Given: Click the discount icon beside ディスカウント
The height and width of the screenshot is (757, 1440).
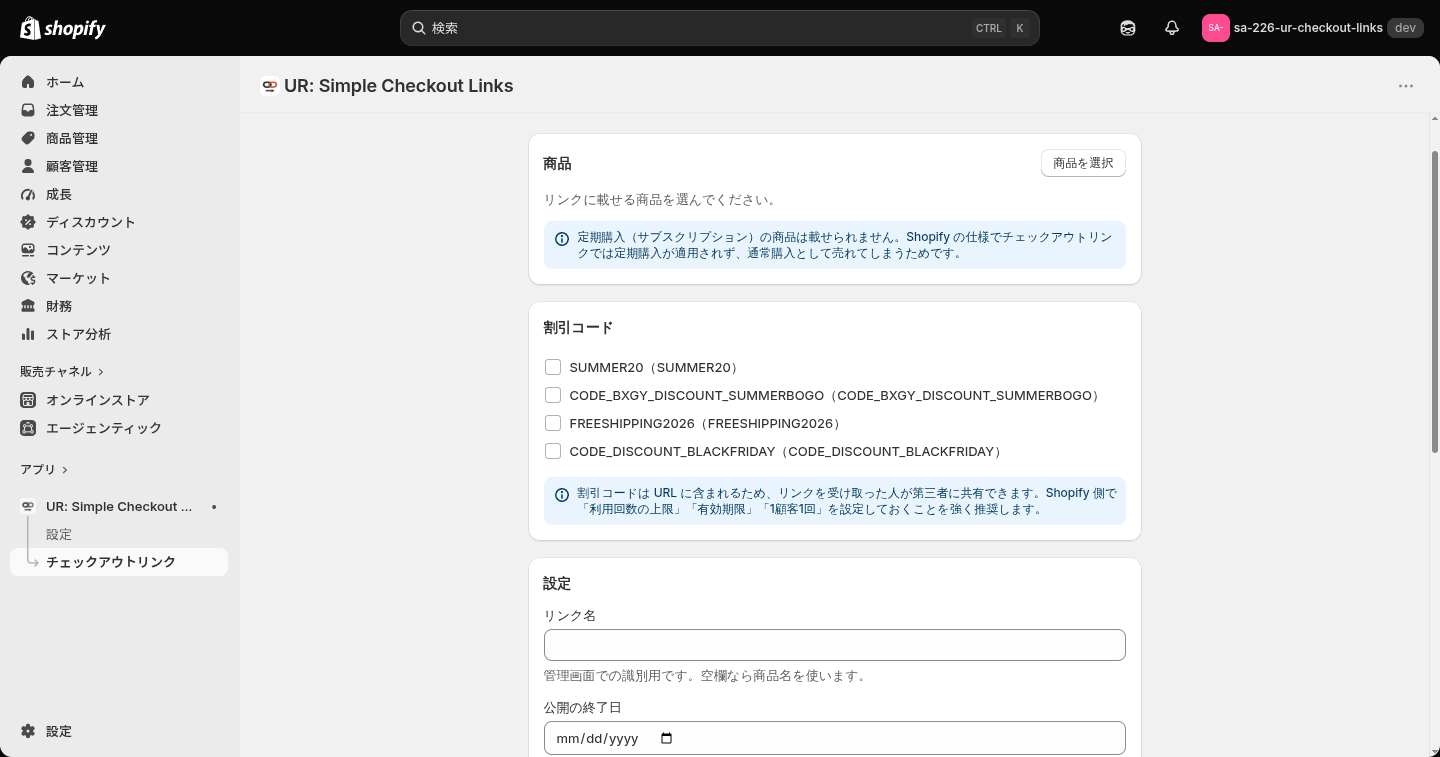Looking at the screenshot, I should [x=28, y=222].
